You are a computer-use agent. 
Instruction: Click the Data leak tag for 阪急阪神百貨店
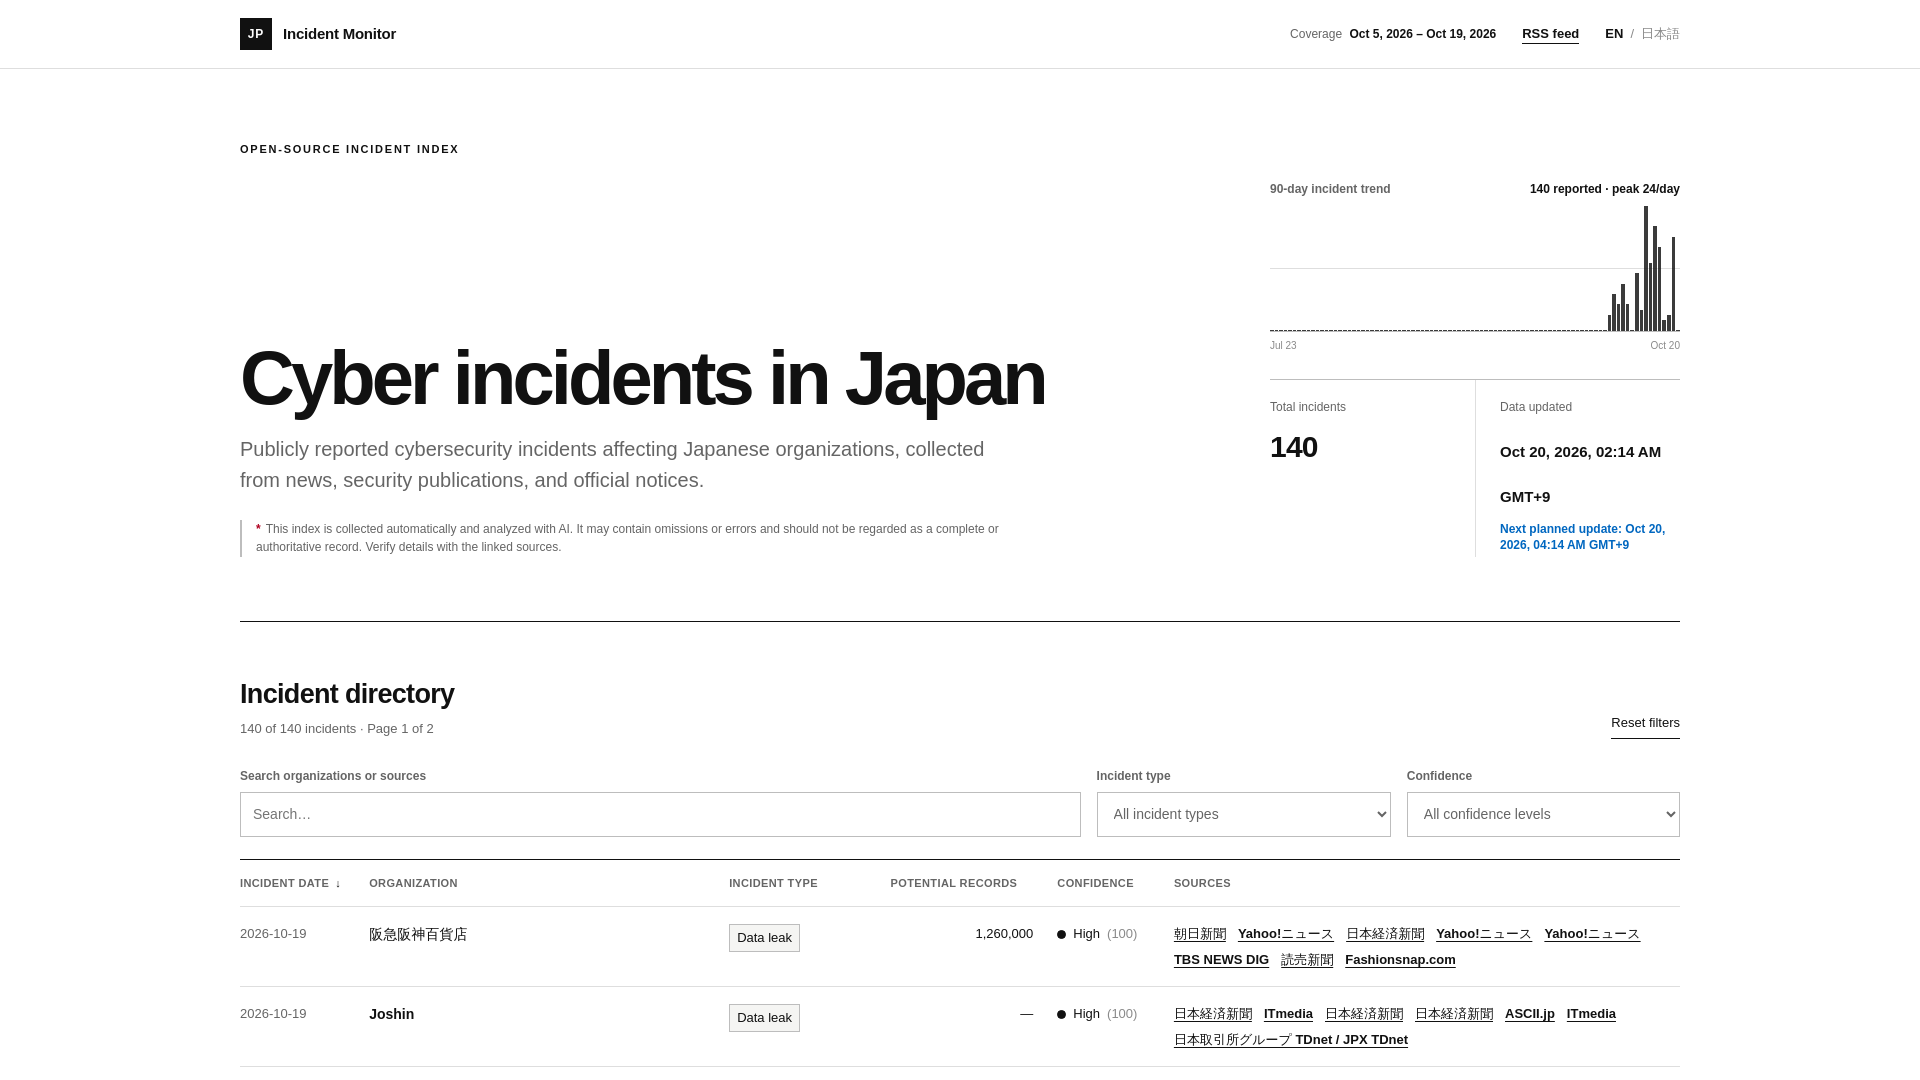[764, 938]
